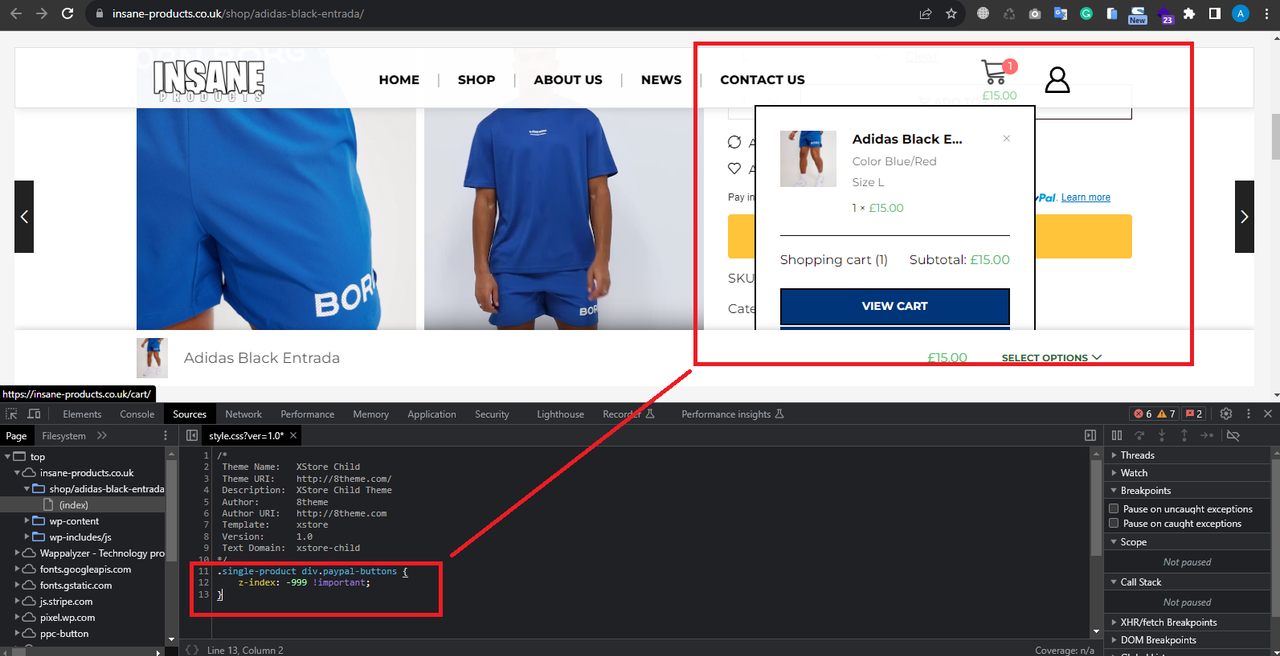Click the step into debugger icon
This screenshot has width=1280, height=656.
pos(1162,435)
